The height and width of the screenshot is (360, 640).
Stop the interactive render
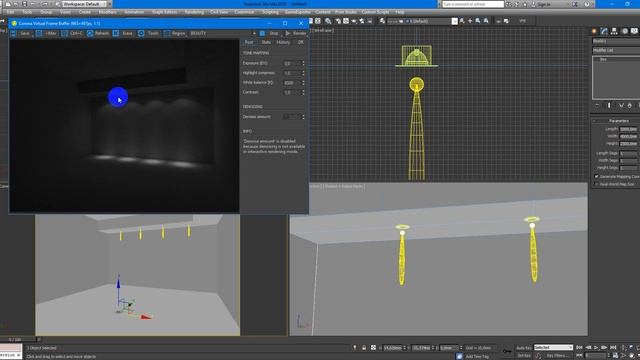270,33
